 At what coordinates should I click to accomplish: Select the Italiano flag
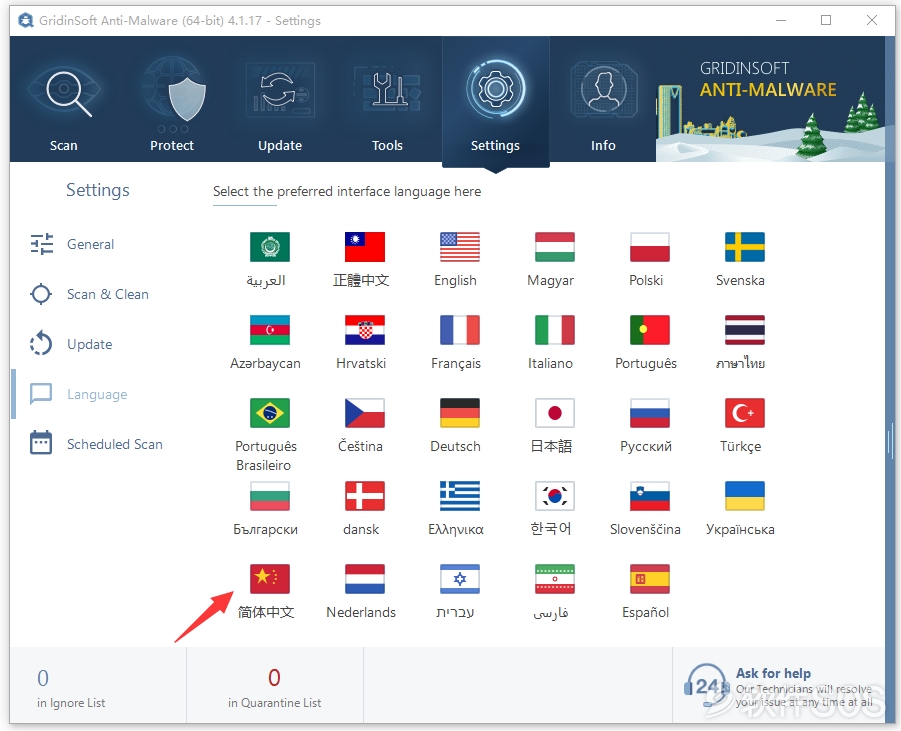coord(555,330)
